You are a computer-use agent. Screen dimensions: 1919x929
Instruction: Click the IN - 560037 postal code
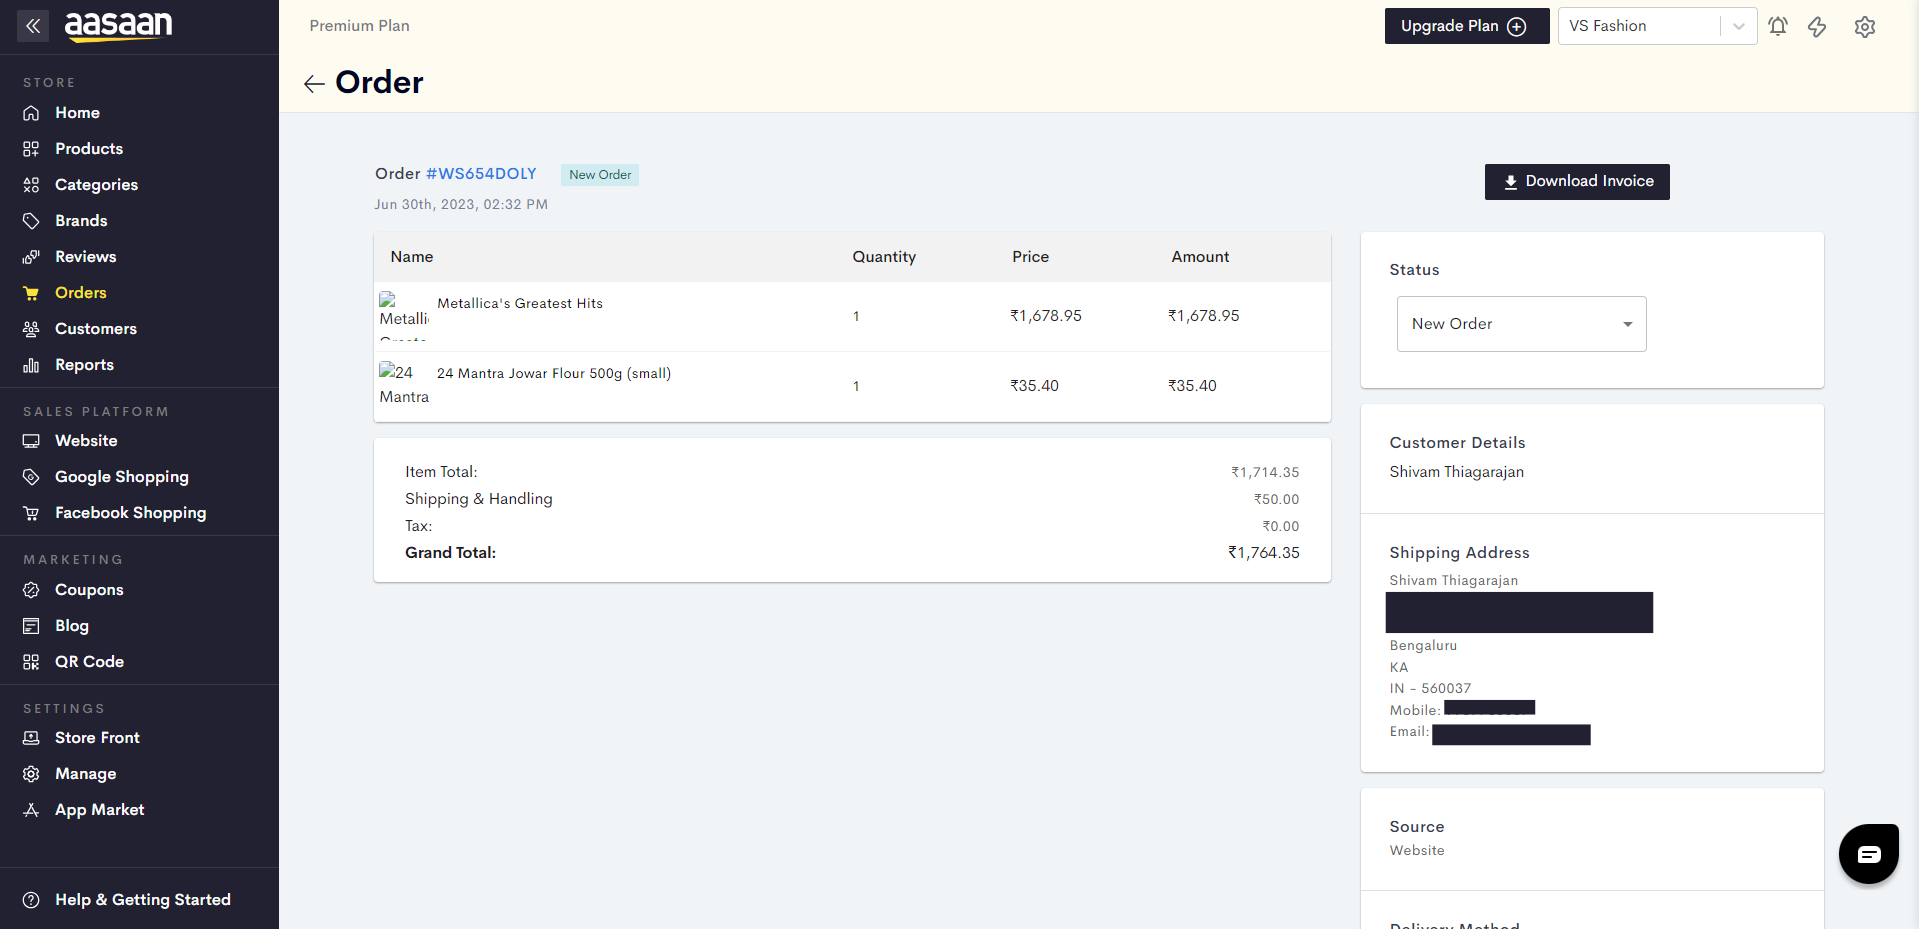1430,688
